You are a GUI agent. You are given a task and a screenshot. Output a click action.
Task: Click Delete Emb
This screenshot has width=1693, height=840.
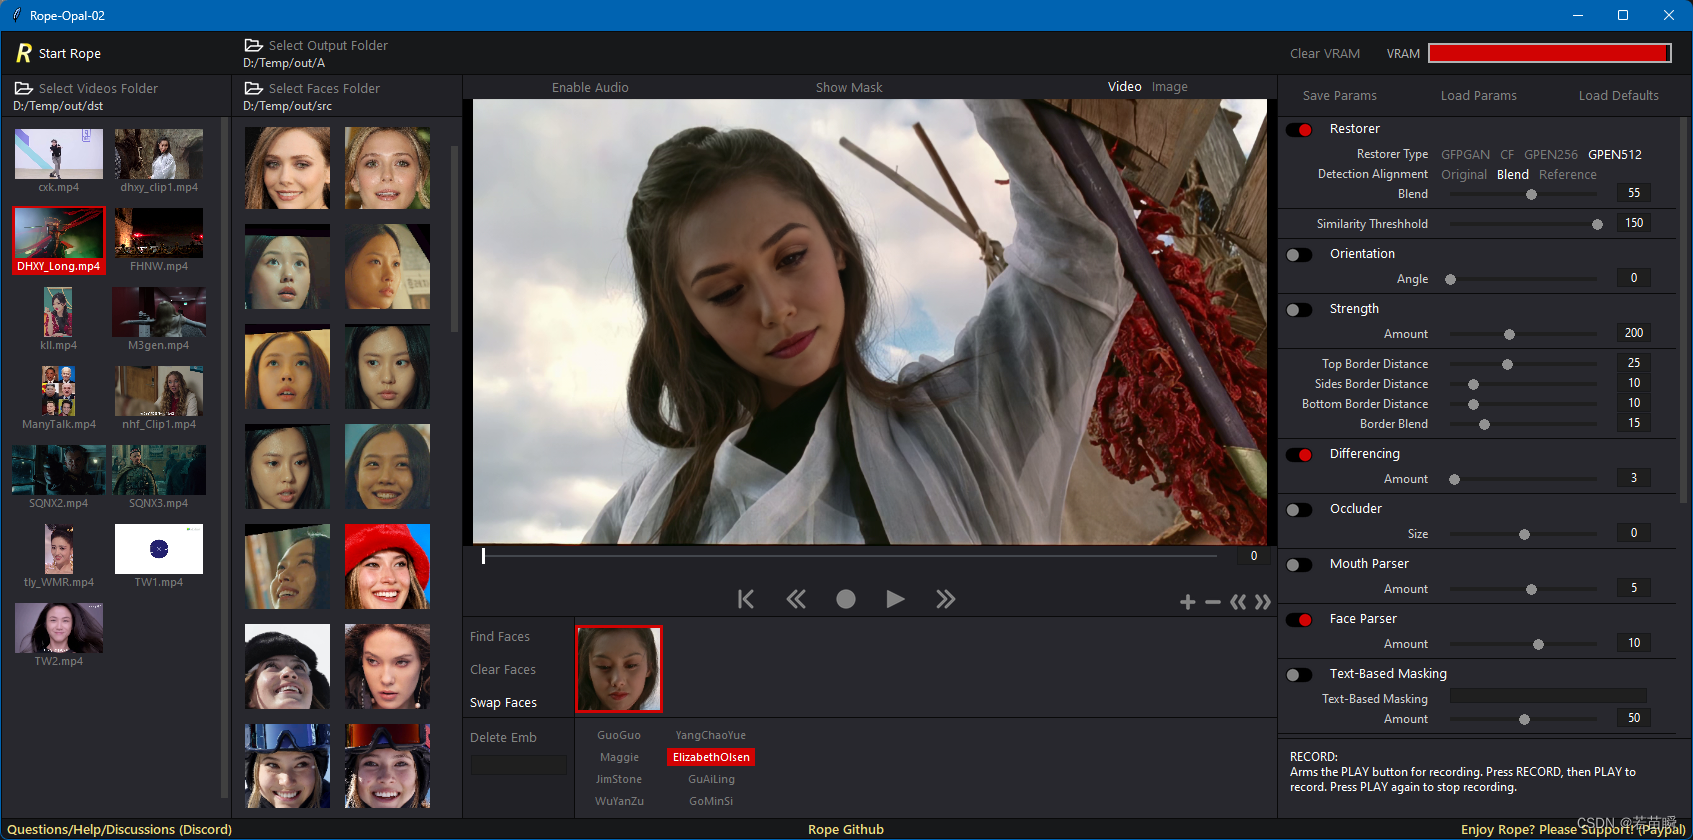[x=503, y=737]
